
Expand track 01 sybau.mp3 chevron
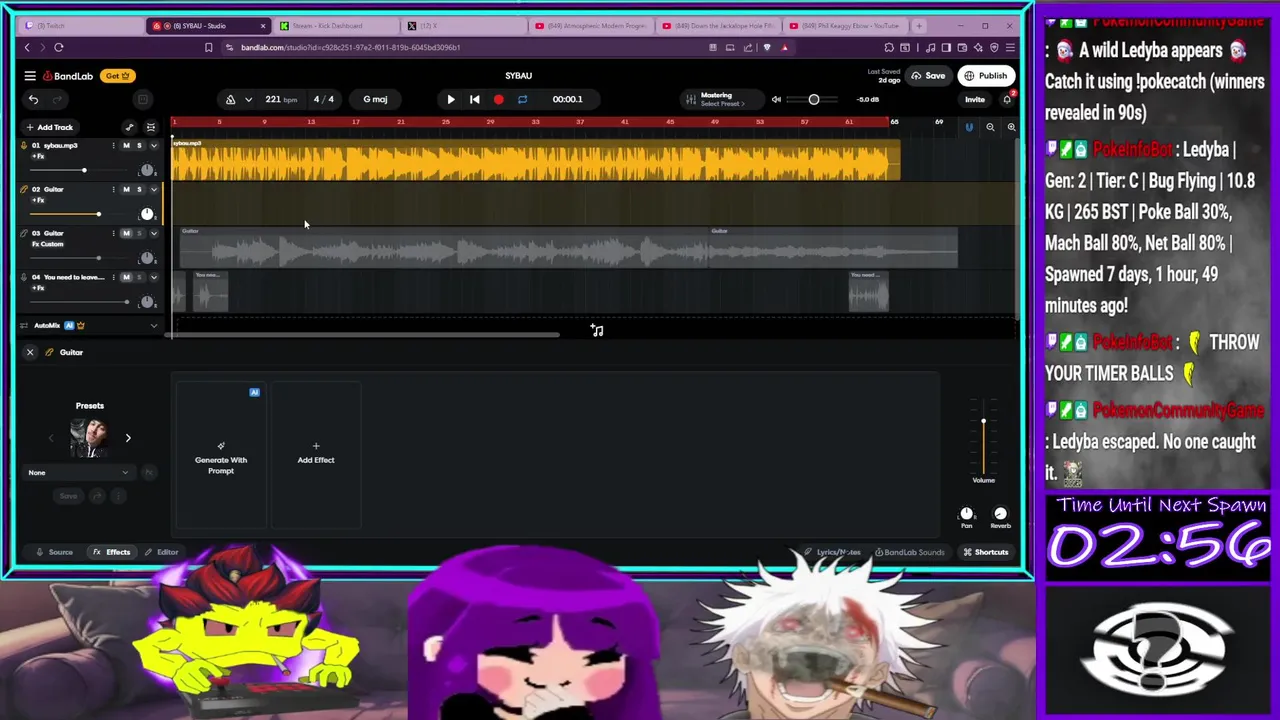(x=153, y=146)
